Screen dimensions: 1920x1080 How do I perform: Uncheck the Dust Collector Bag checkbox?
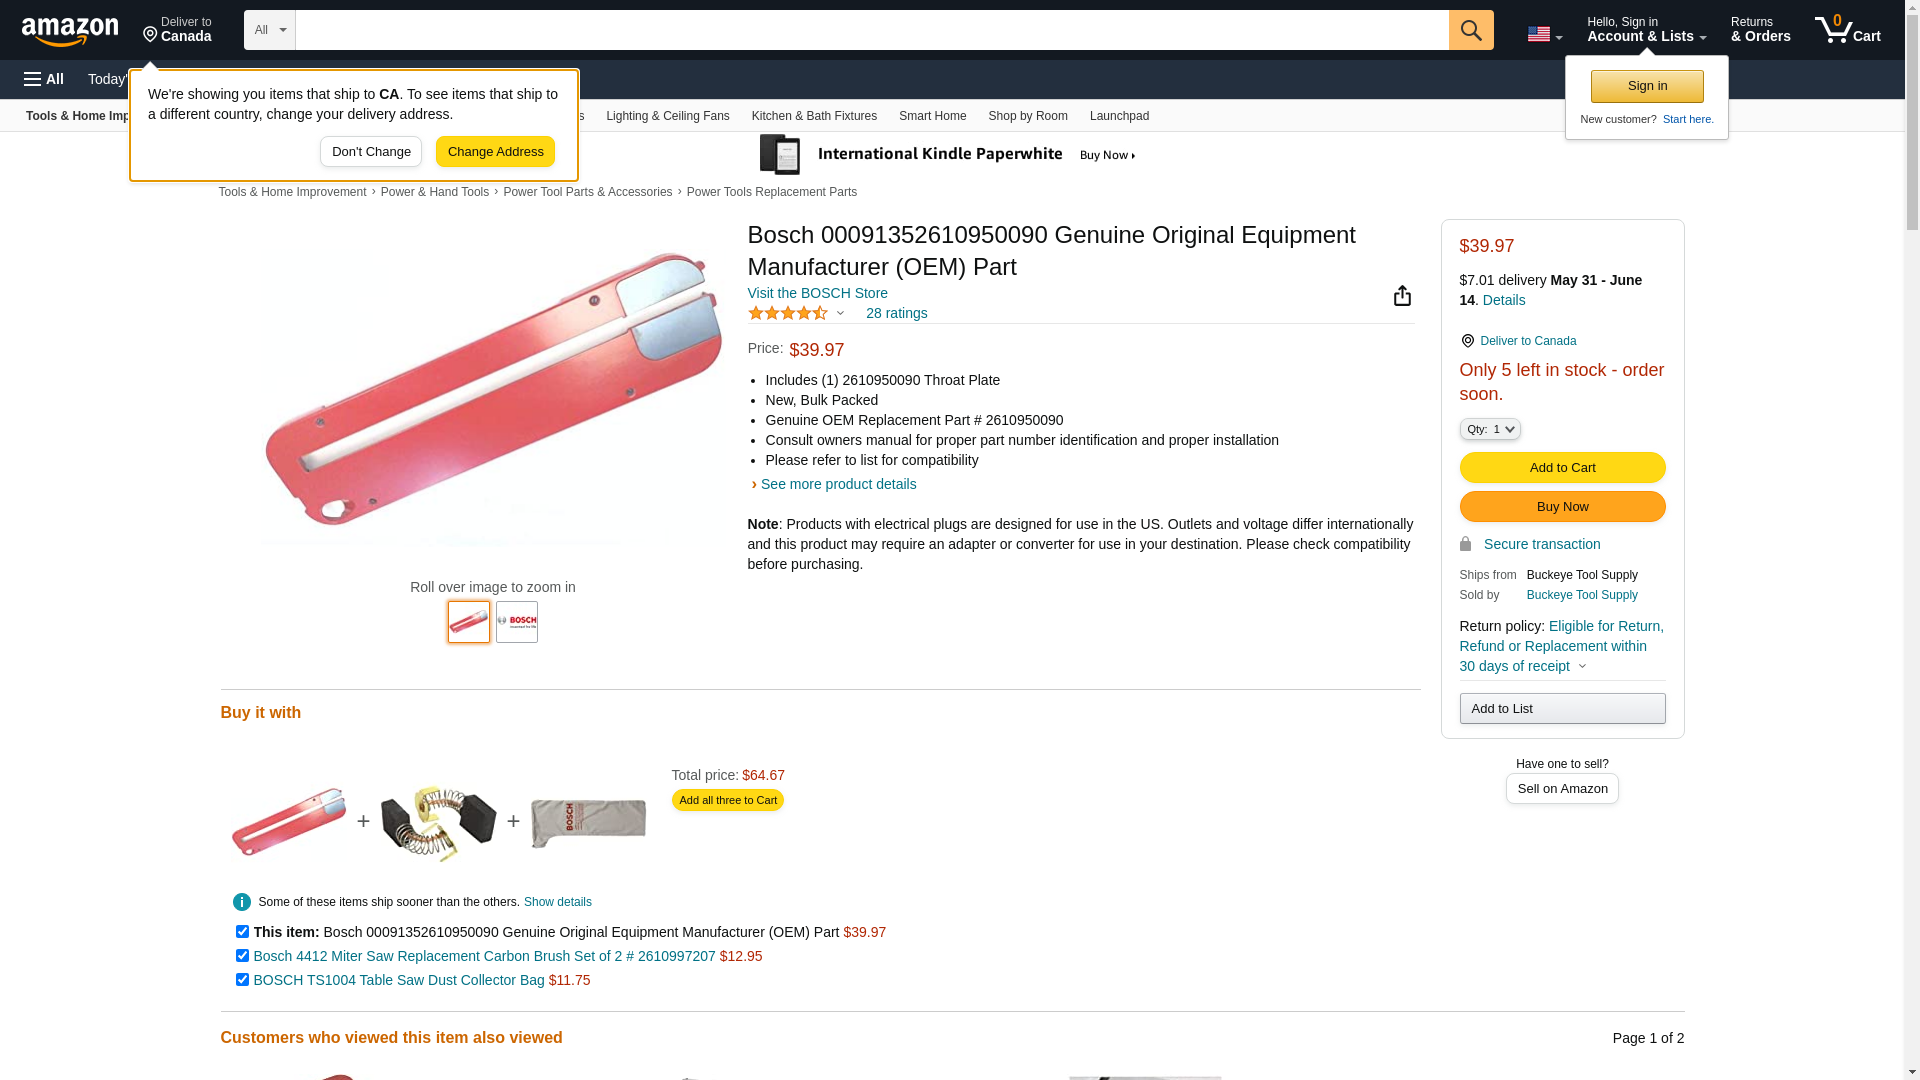[242, 980]
